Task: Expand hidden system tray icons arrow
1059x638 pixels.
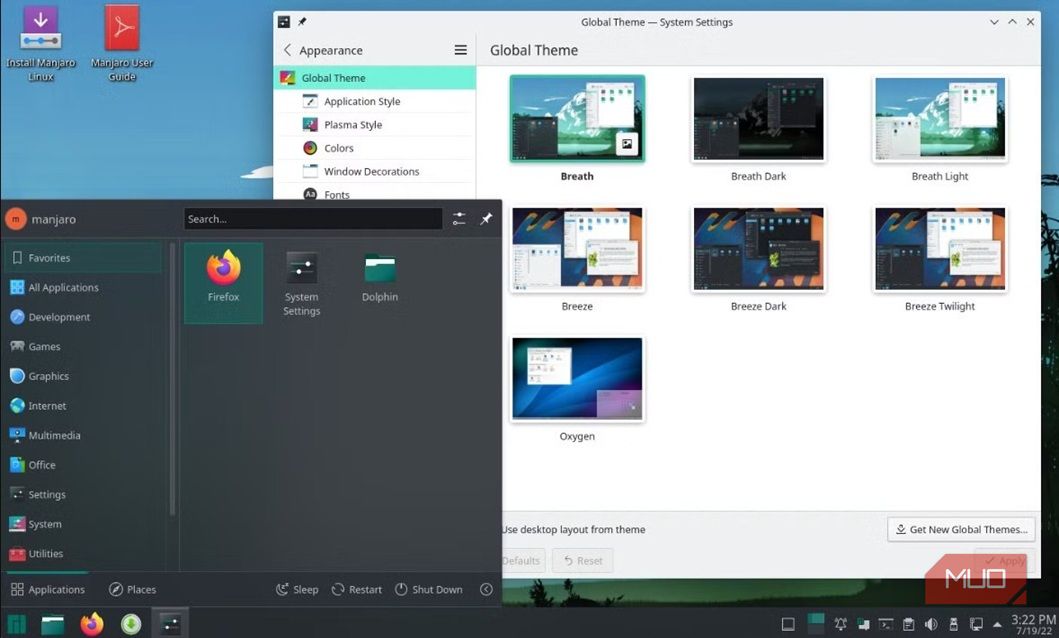Action: 997,624
